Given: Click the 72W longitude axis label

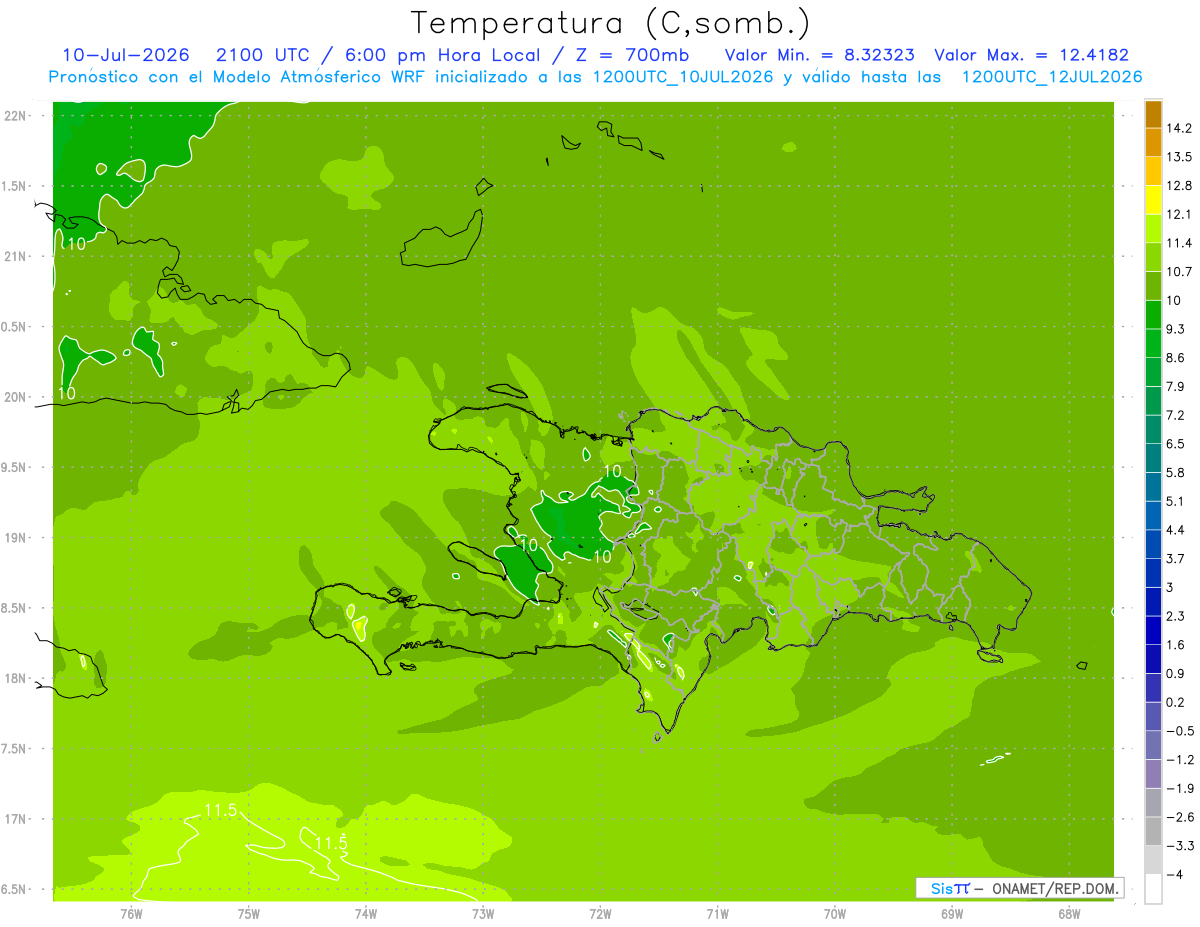Looking at the screenshot, I should point(599,913).
